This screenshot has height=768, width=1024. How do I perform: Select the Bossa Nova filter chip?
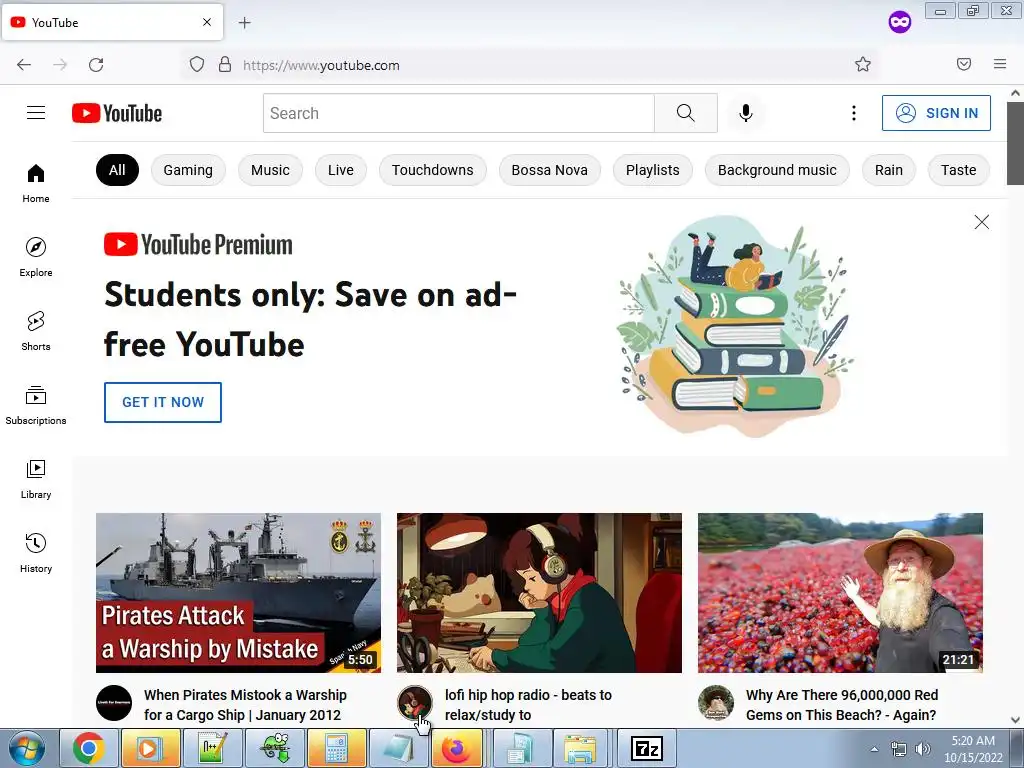click(x=549, y=170)
